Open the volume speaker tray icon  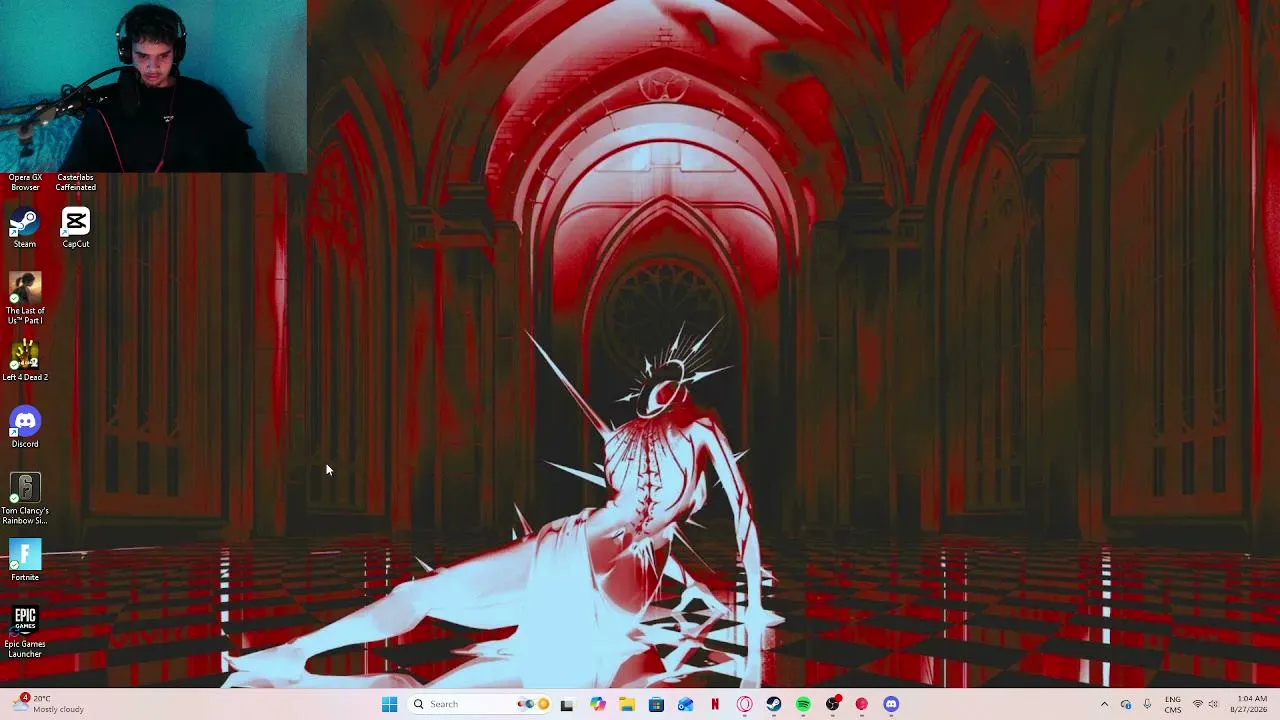(1215, 704)
